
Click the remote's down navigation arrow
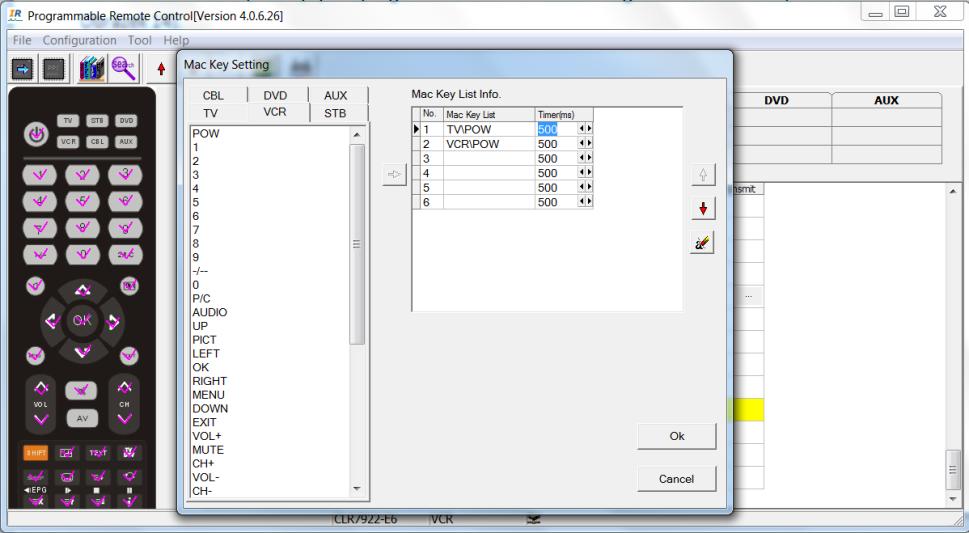82,352
